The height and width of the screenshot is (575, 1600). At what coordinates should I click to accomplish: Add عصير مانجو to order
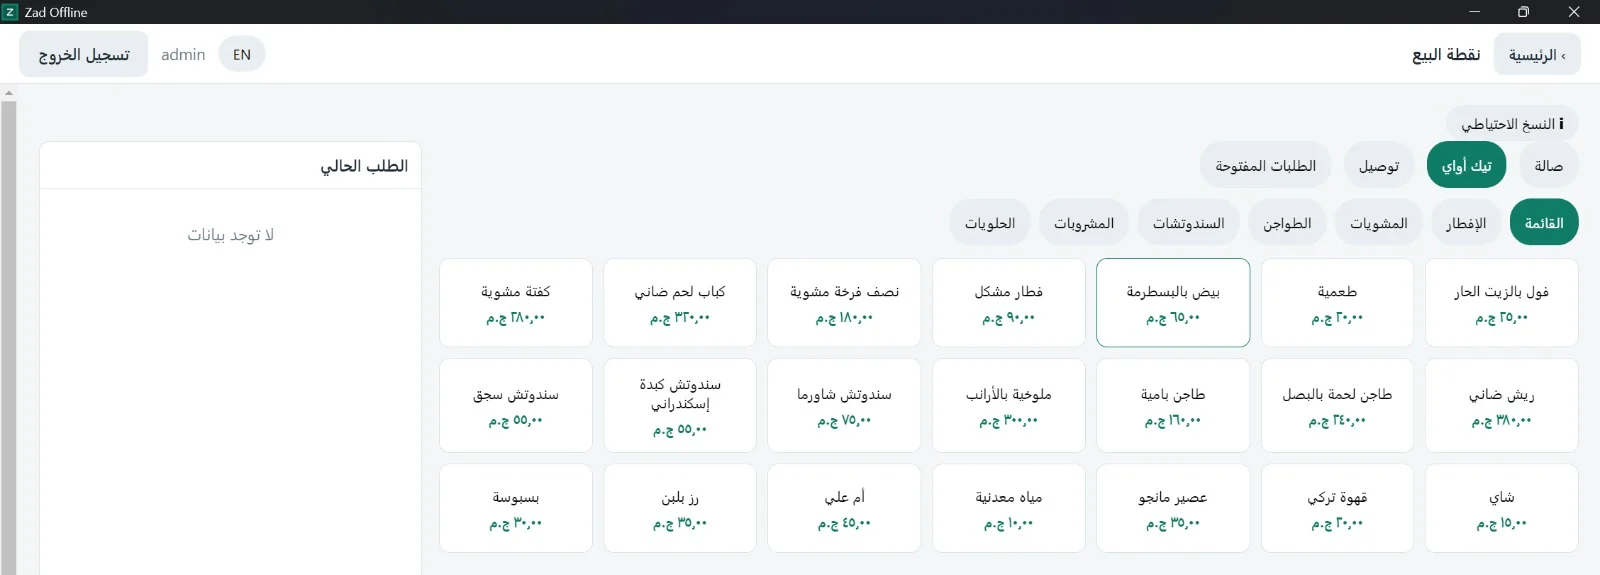click(1173, 508)
